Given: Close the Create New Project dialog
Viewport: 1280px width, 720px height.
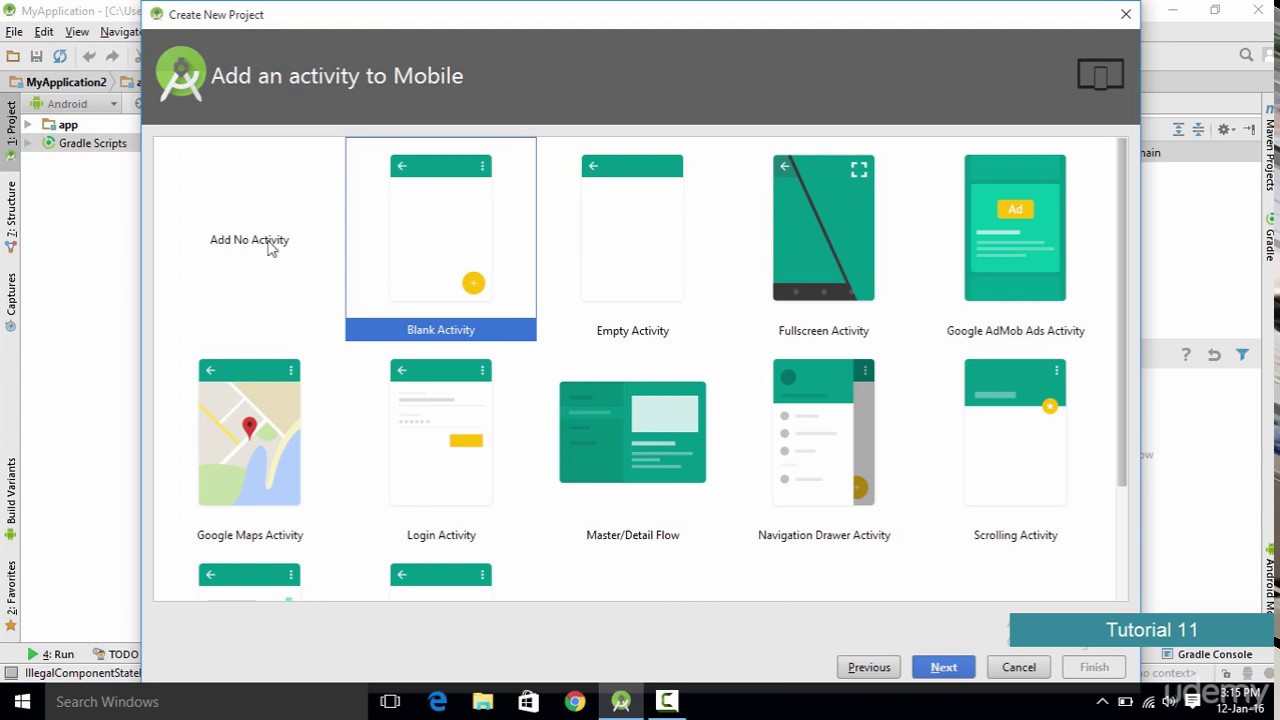Looking at the screenshot, I should pyautogui.click(x=1126, y=14).
